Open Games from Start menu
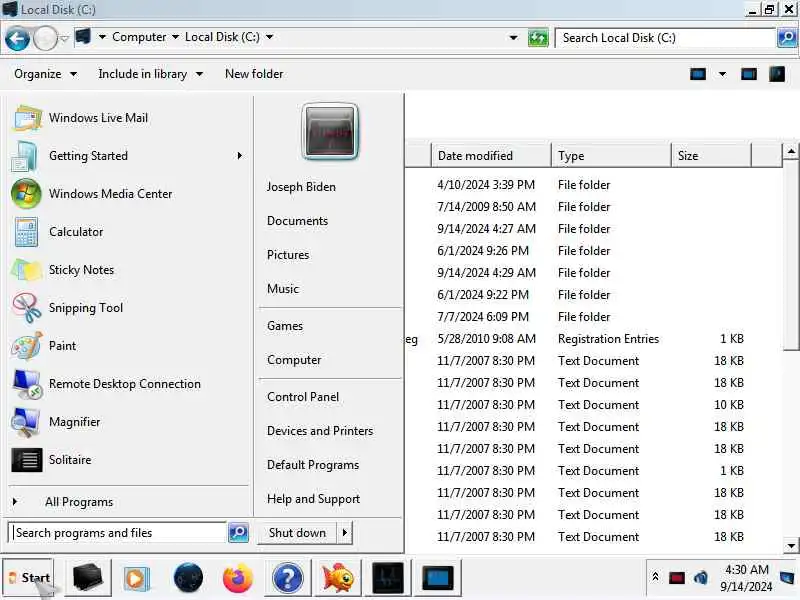800x600 pixels. [285, 326]
